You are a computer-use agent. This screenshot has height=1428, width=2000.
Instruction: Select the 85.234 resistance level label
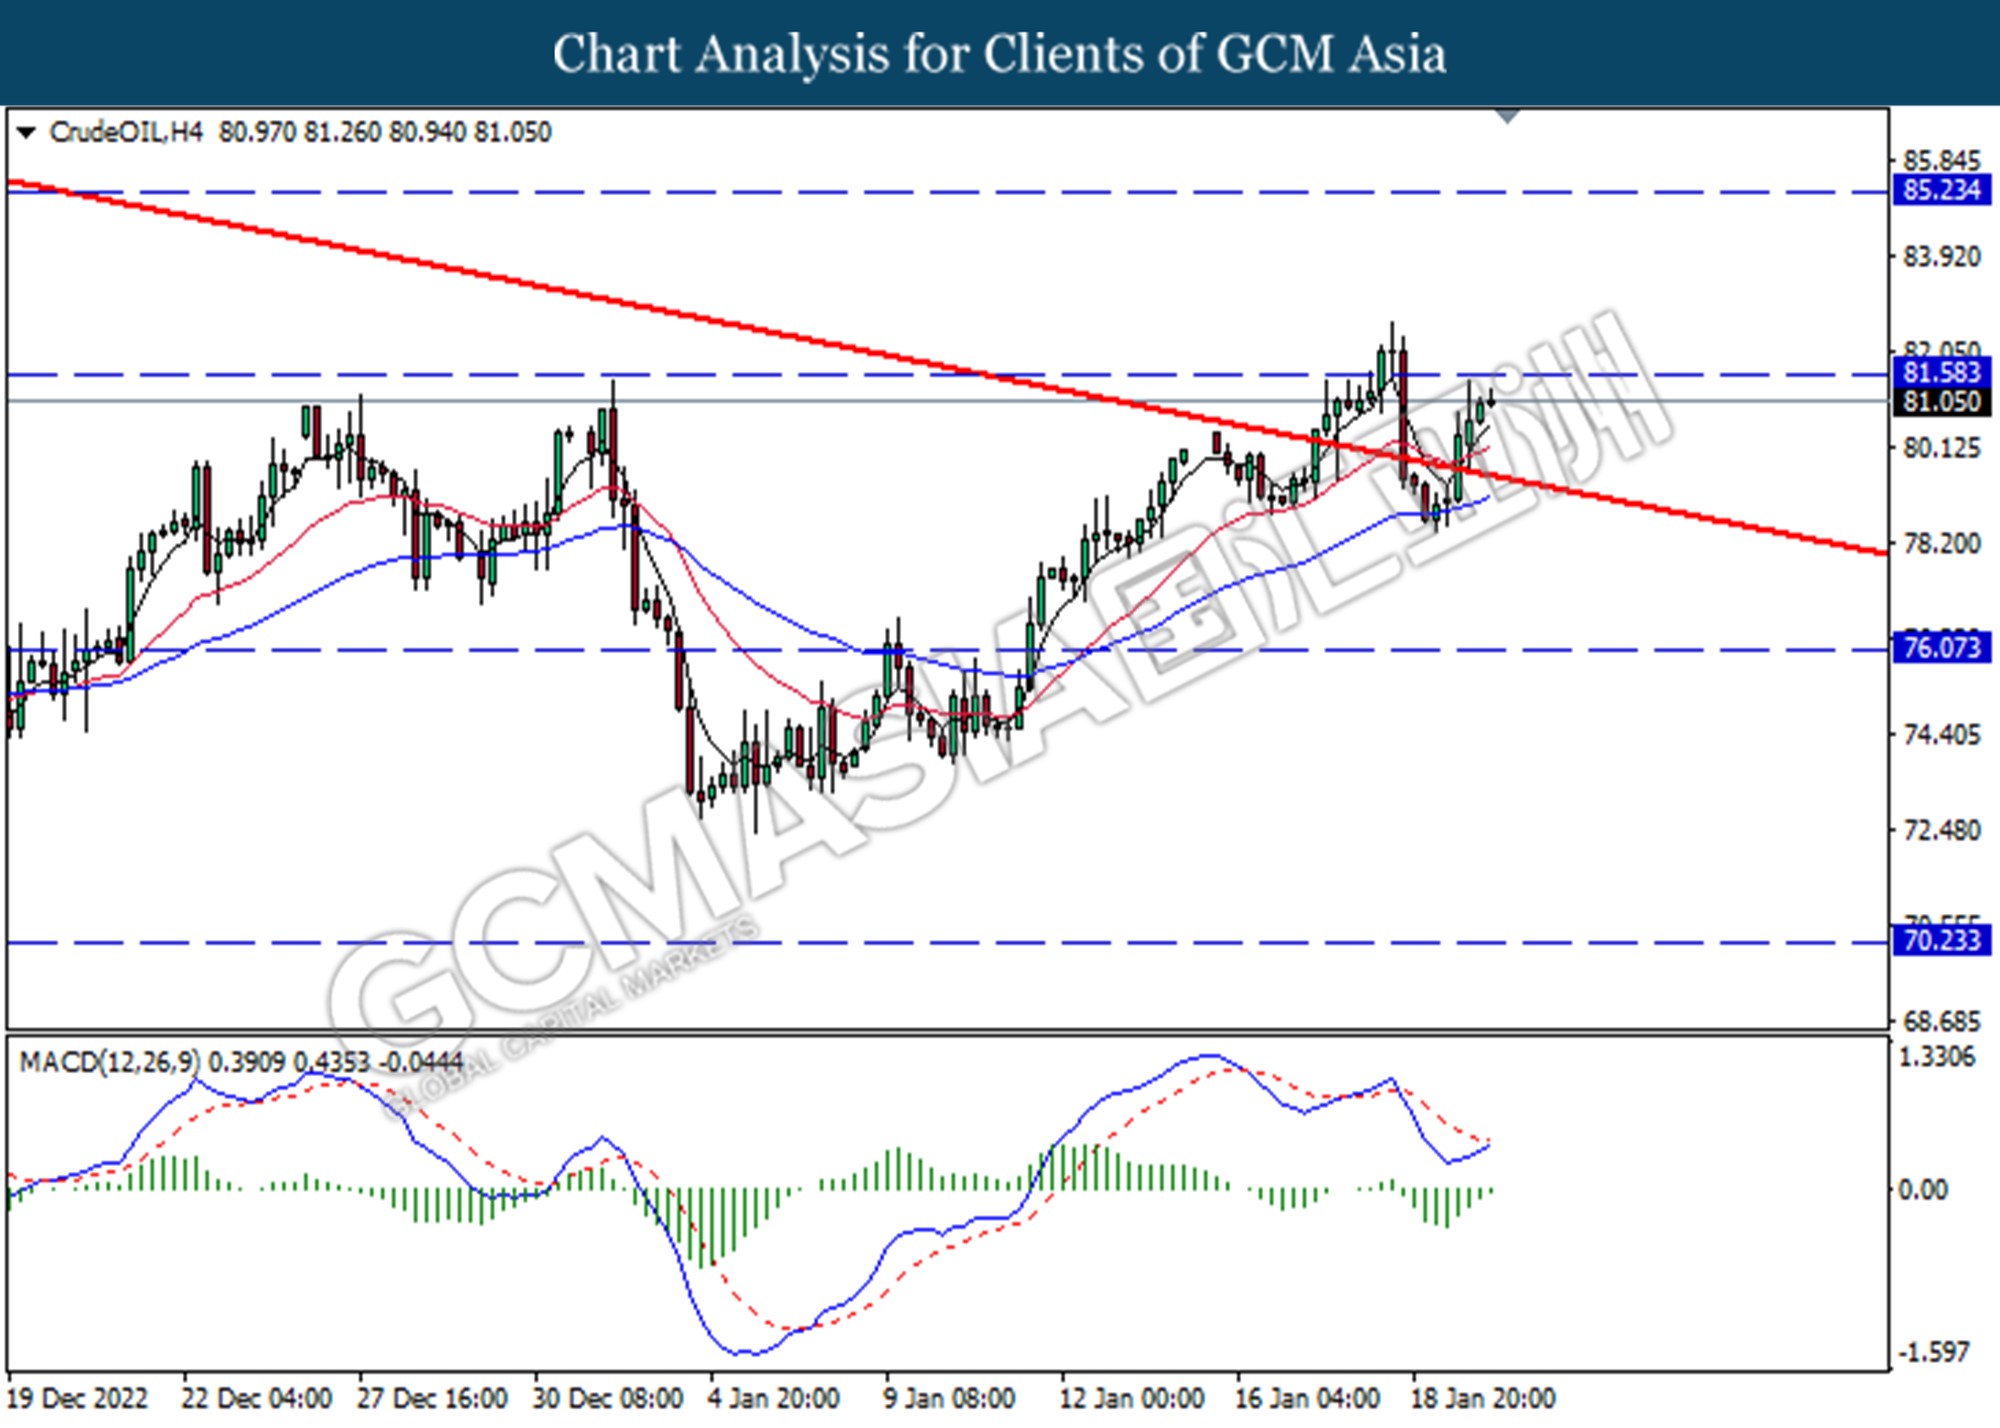coord(1942,190)
